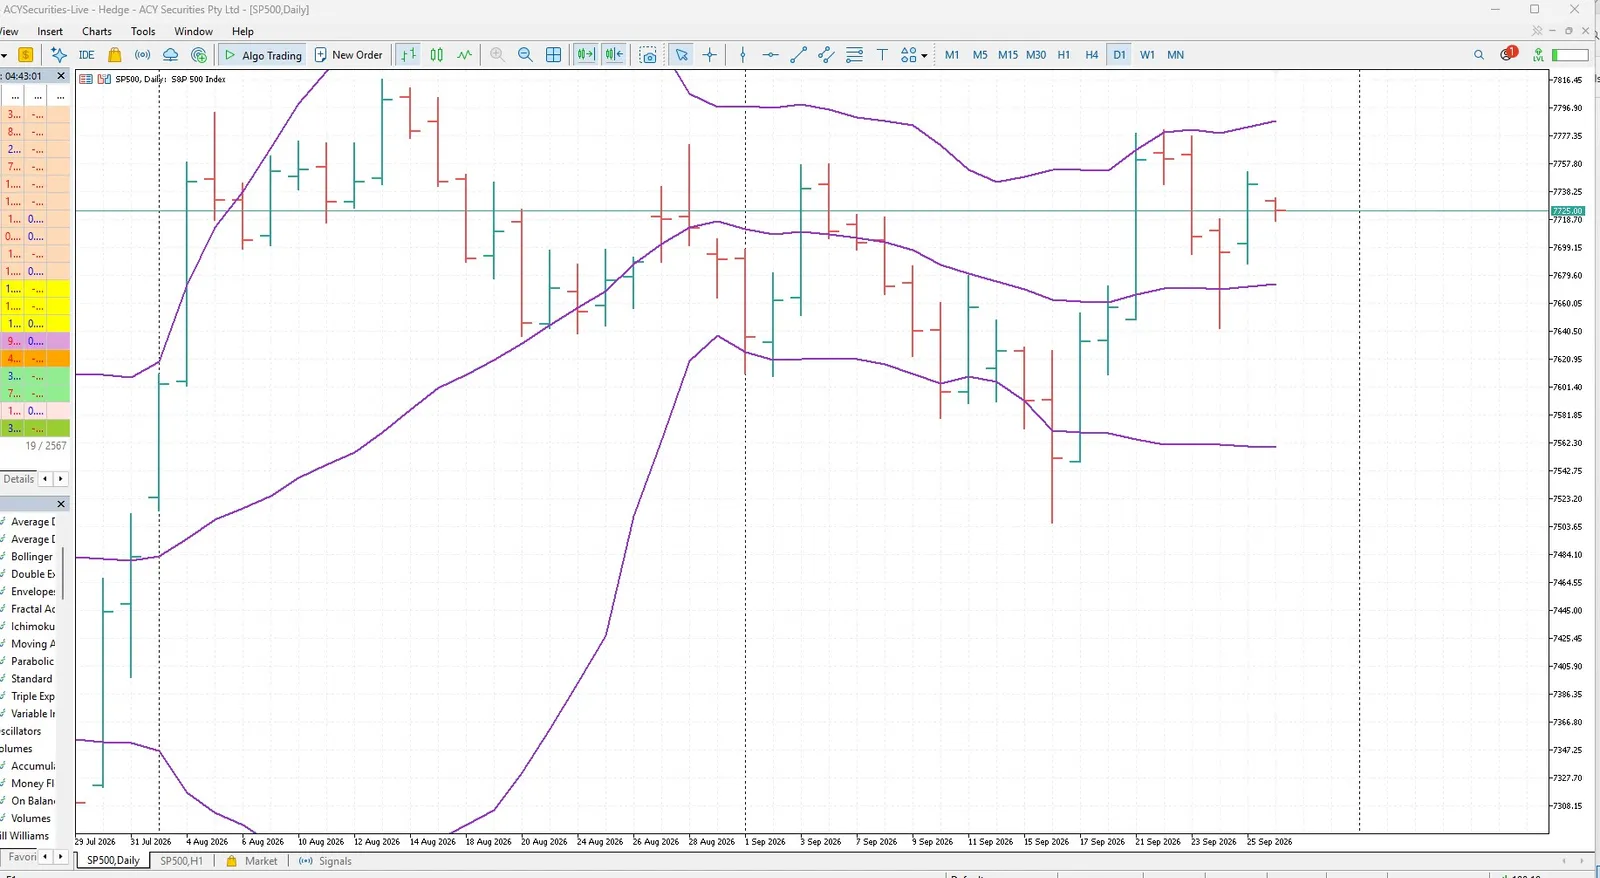The image size is (1600, 878).
Task: Switch chart to candlestick style
Action: pos(437,55)
